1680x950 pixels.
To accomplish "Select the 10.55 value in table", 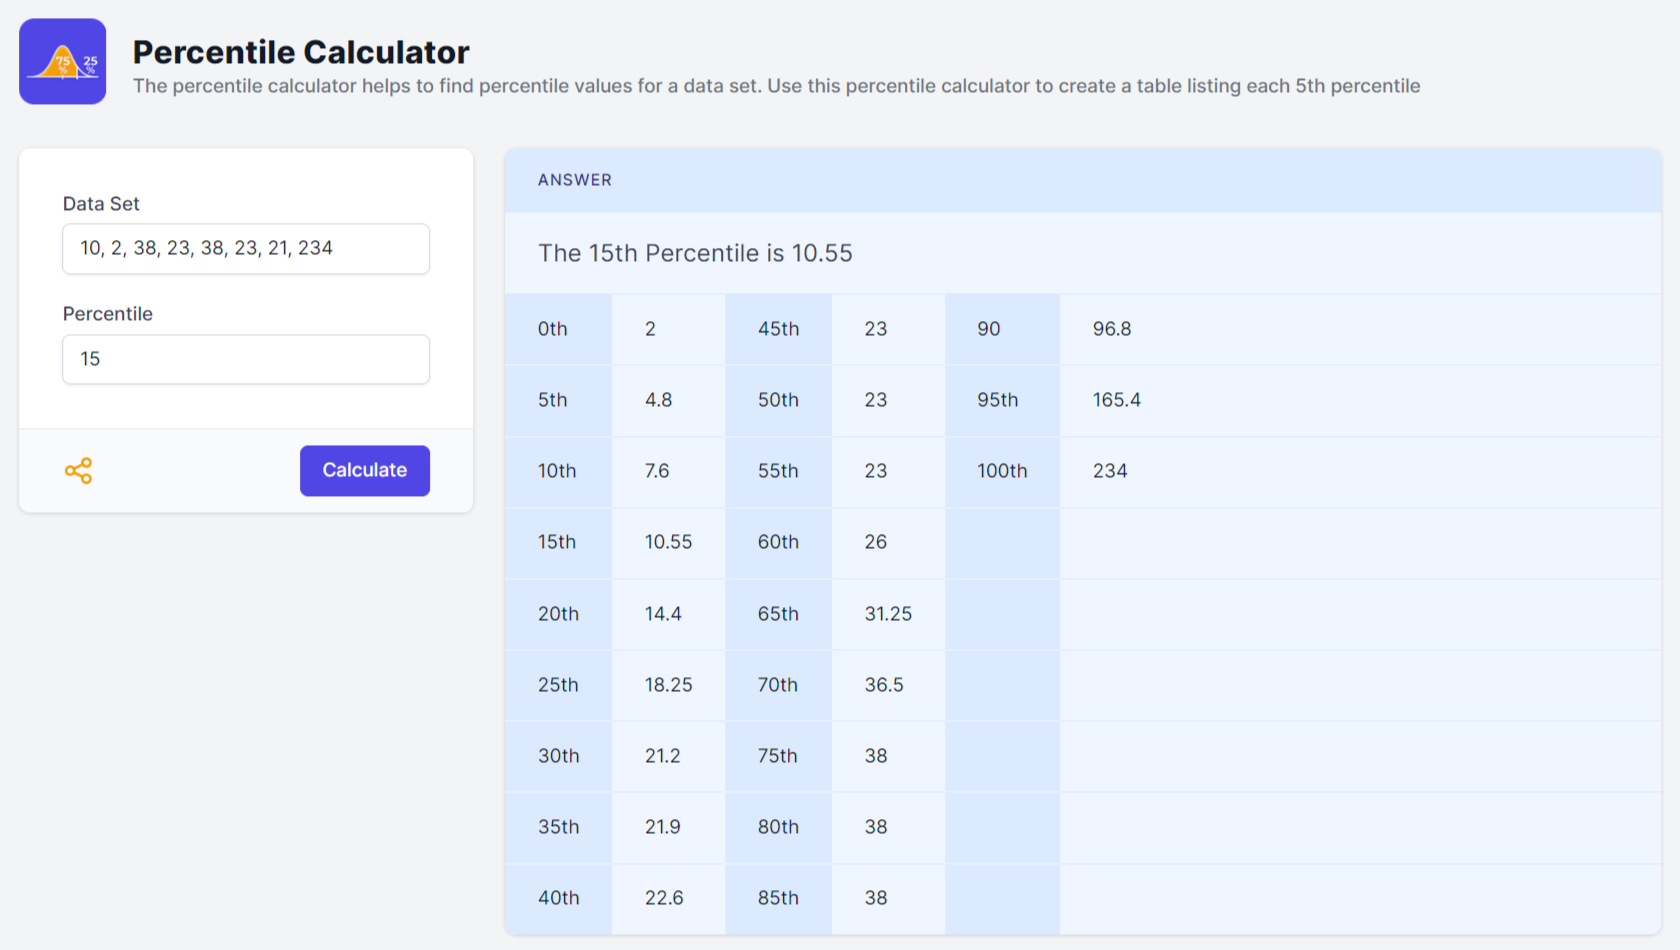I will [x=668, y=542].
